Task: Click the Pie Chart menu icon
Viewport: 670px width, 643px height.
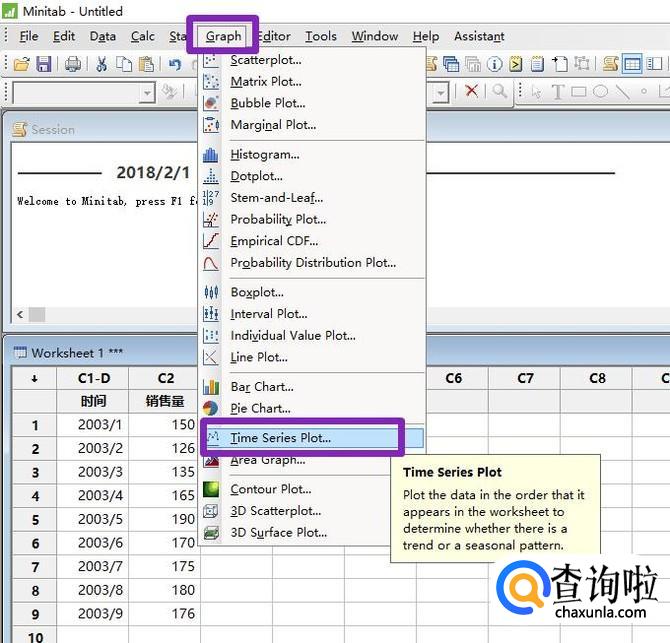Action: point(211,408)
